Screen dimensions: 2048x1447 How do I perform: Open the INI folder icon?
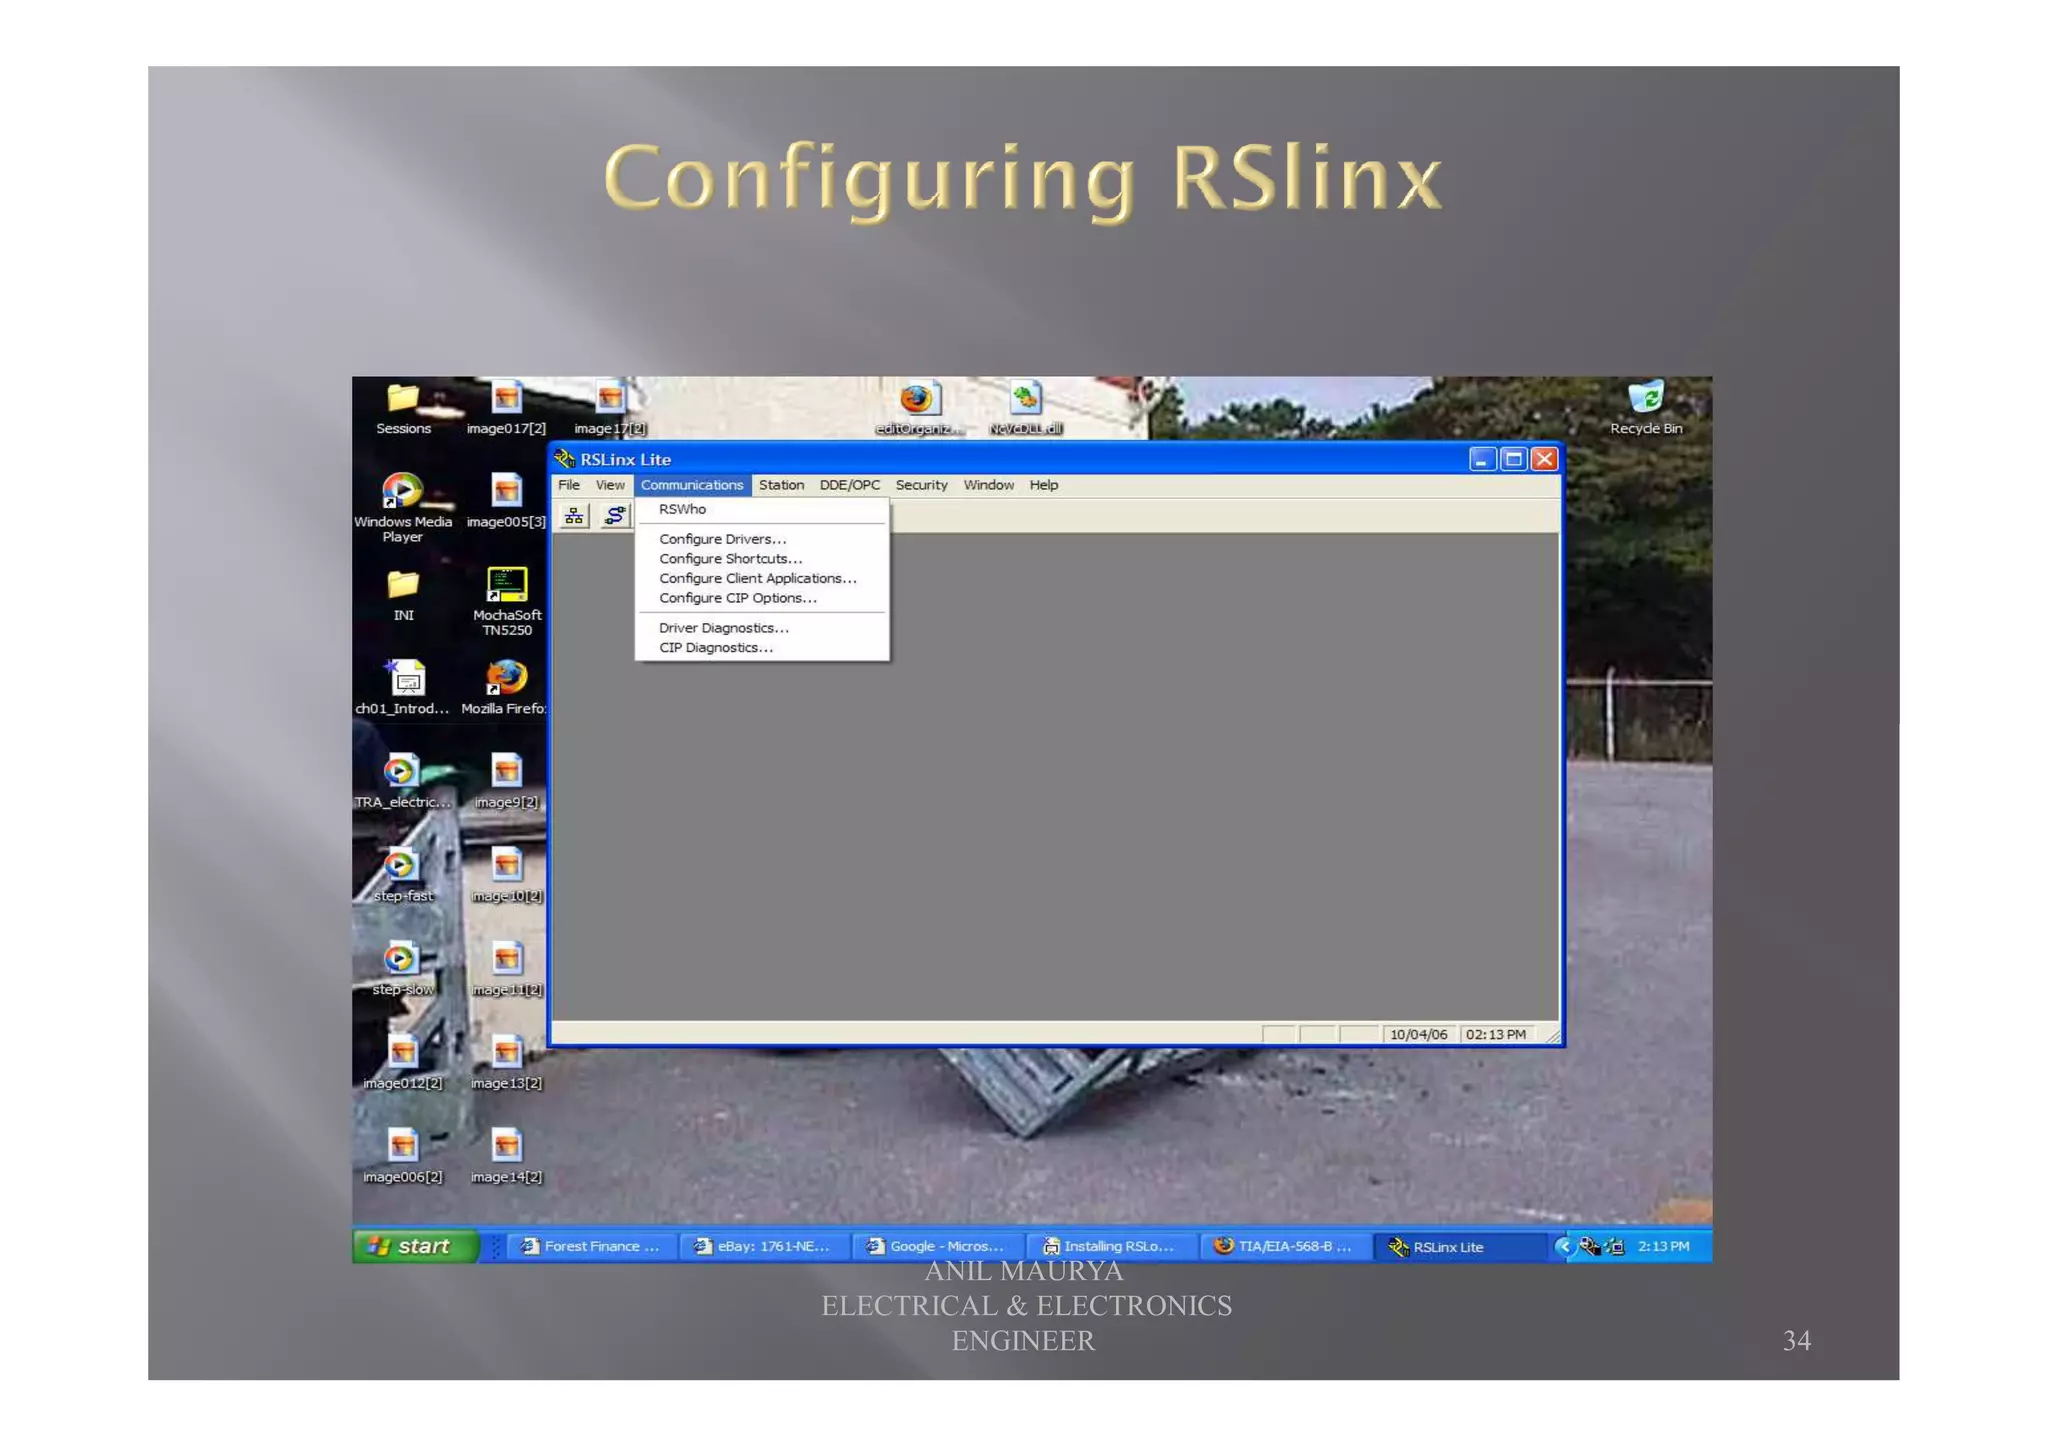coord(402,586)
